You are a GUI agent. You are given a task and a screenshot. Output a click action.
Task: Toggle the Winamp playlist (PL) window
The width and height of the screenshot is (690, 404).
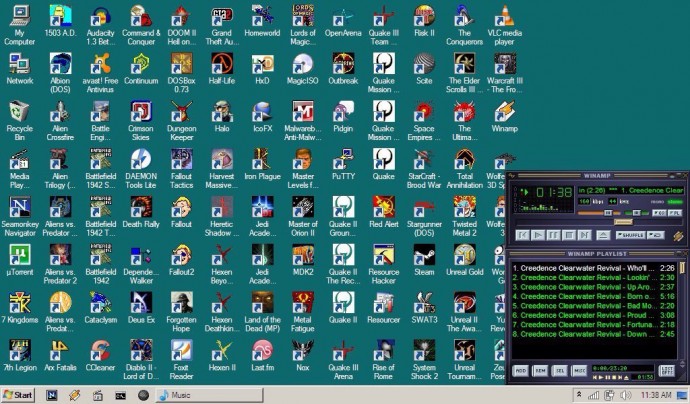(675, 213)
